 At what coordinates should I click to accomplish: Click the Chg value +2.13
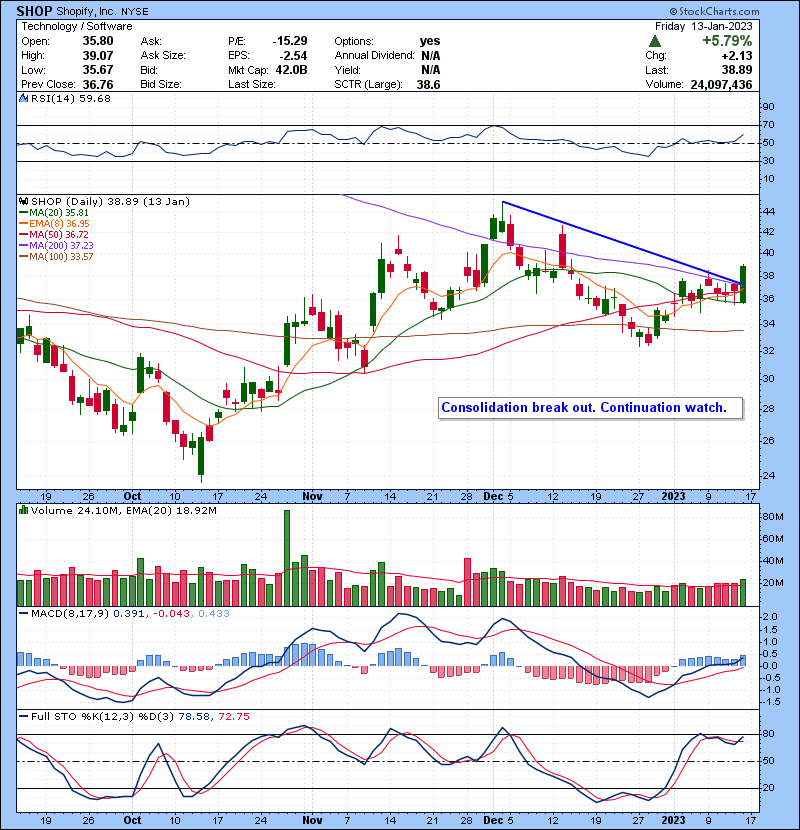pos(736,55)
